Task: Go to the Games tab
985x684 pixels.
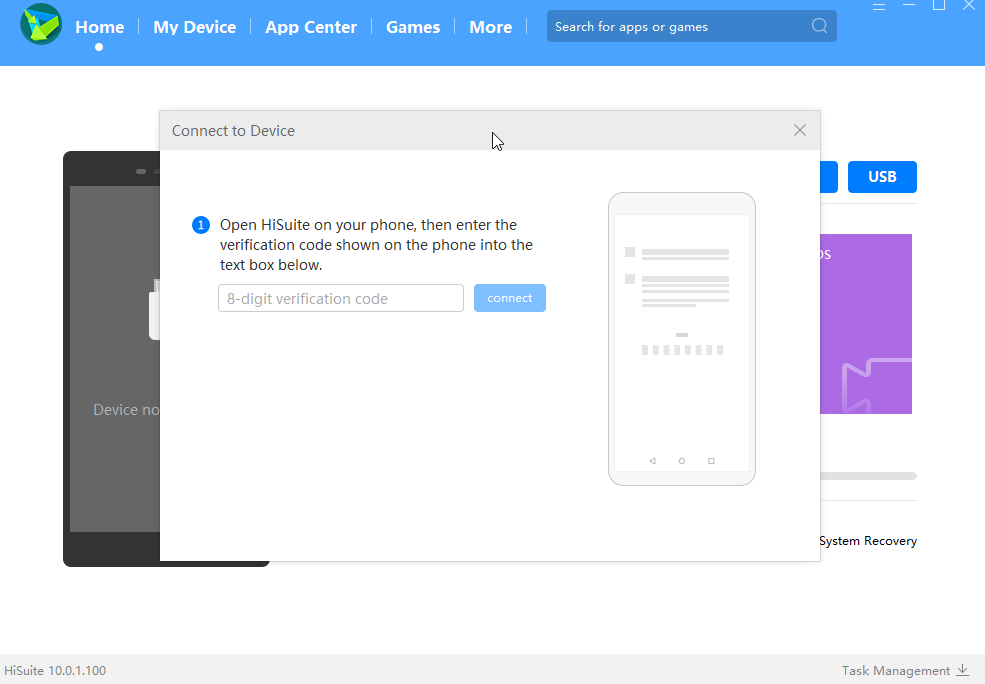Action: pos(413,27)
